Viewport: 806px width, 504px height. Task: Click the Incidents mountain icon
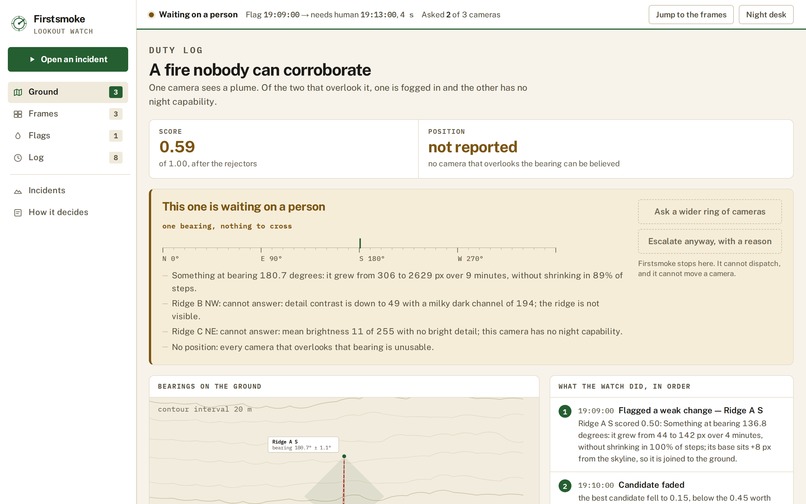(x=18, y=191)
